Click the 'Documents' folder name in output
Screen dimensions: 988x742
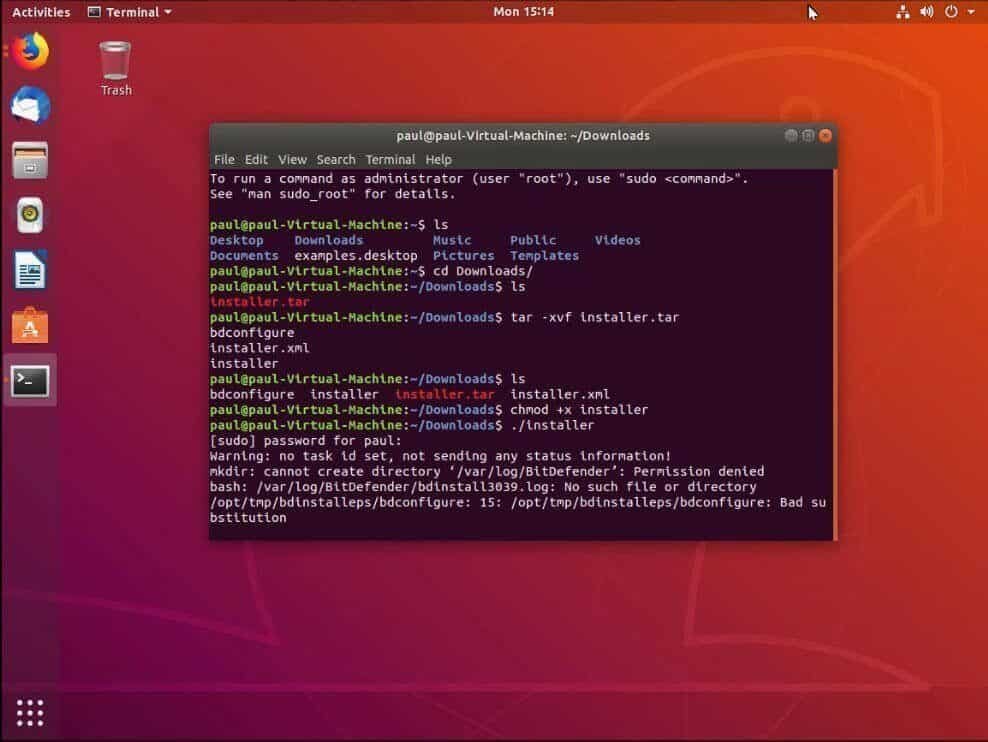click(x=244, y=256)
